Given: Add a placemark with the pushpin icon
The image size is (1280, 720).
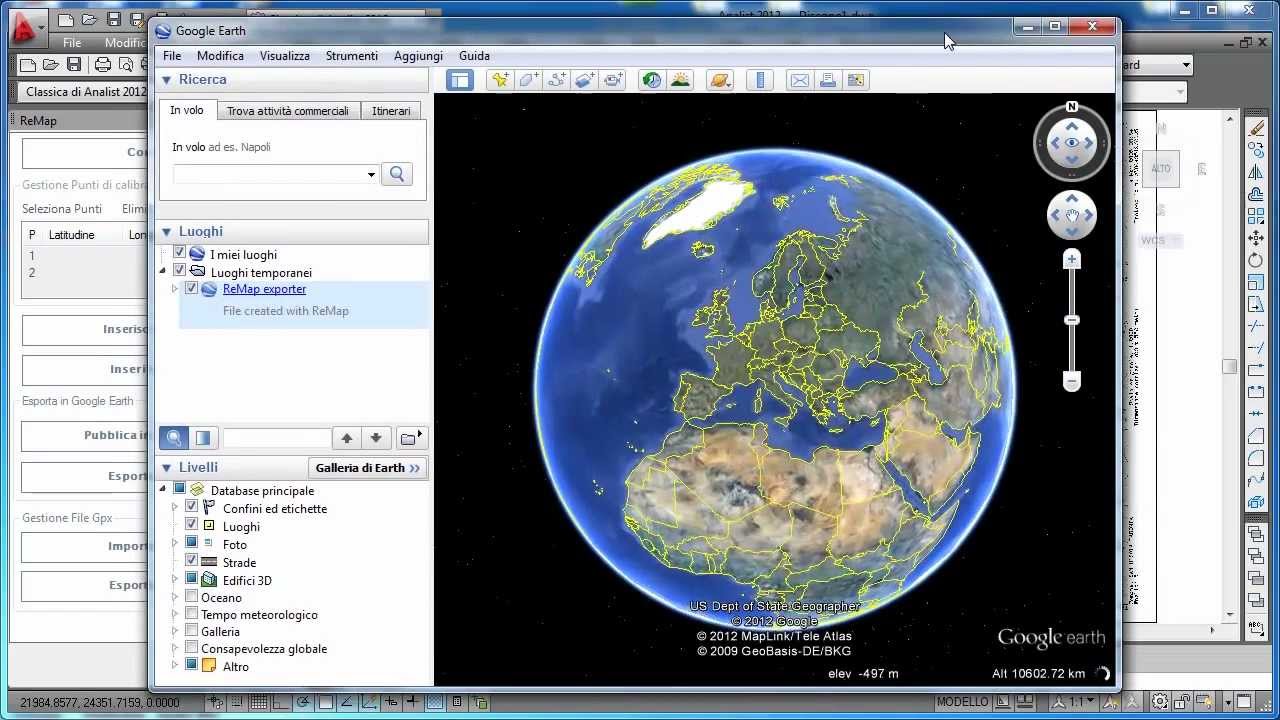Looking at the screenshot, I should pyautogui.click(x=499, y=80).
